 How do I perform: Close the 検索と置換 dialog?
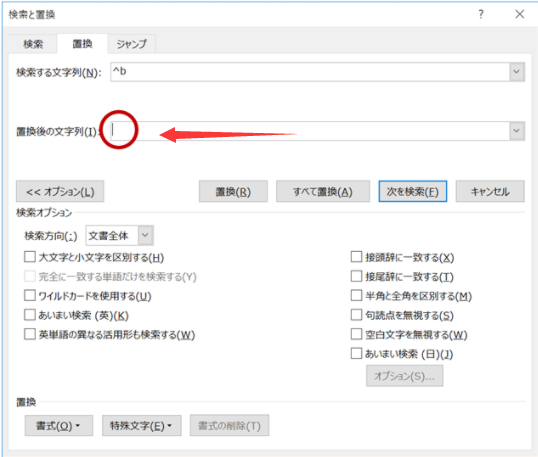pyautogui.click(x=520, y=14)
